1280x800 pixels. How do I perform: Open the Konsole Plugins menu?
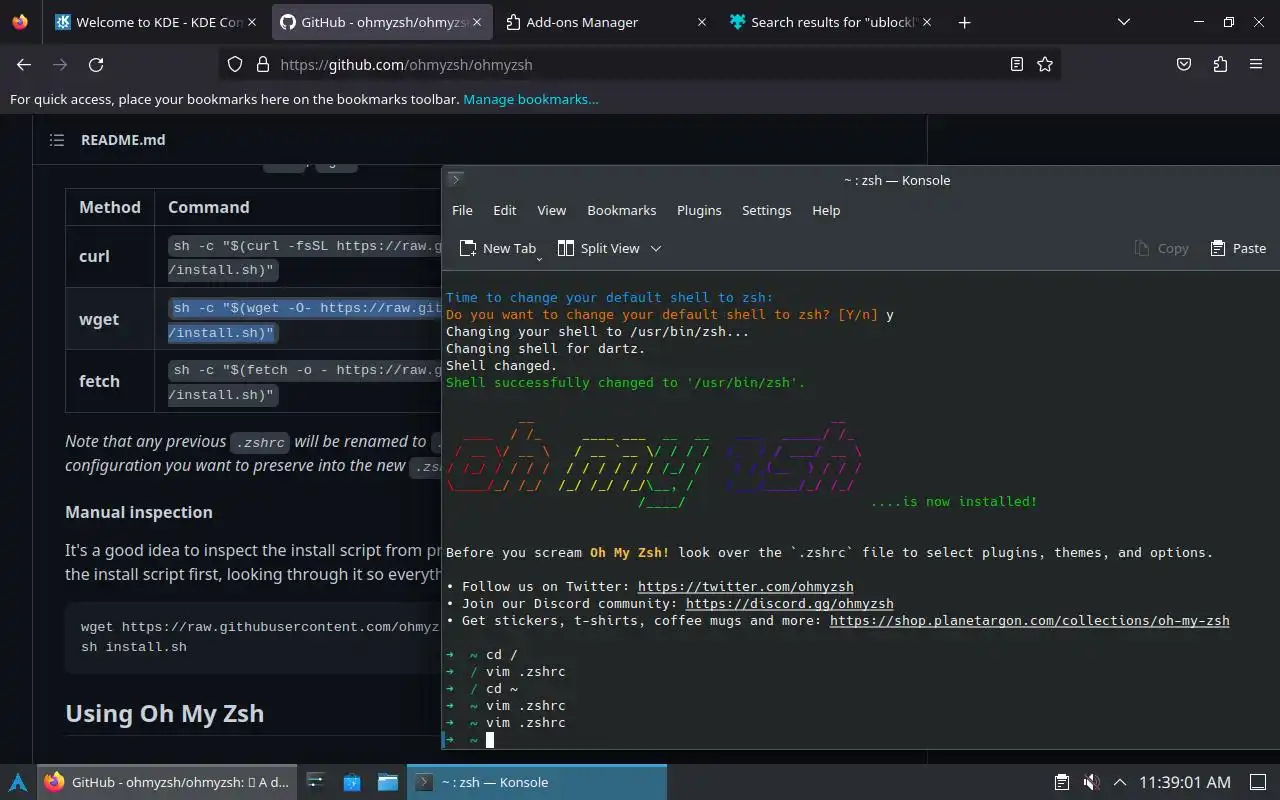(x=699, y=210)
